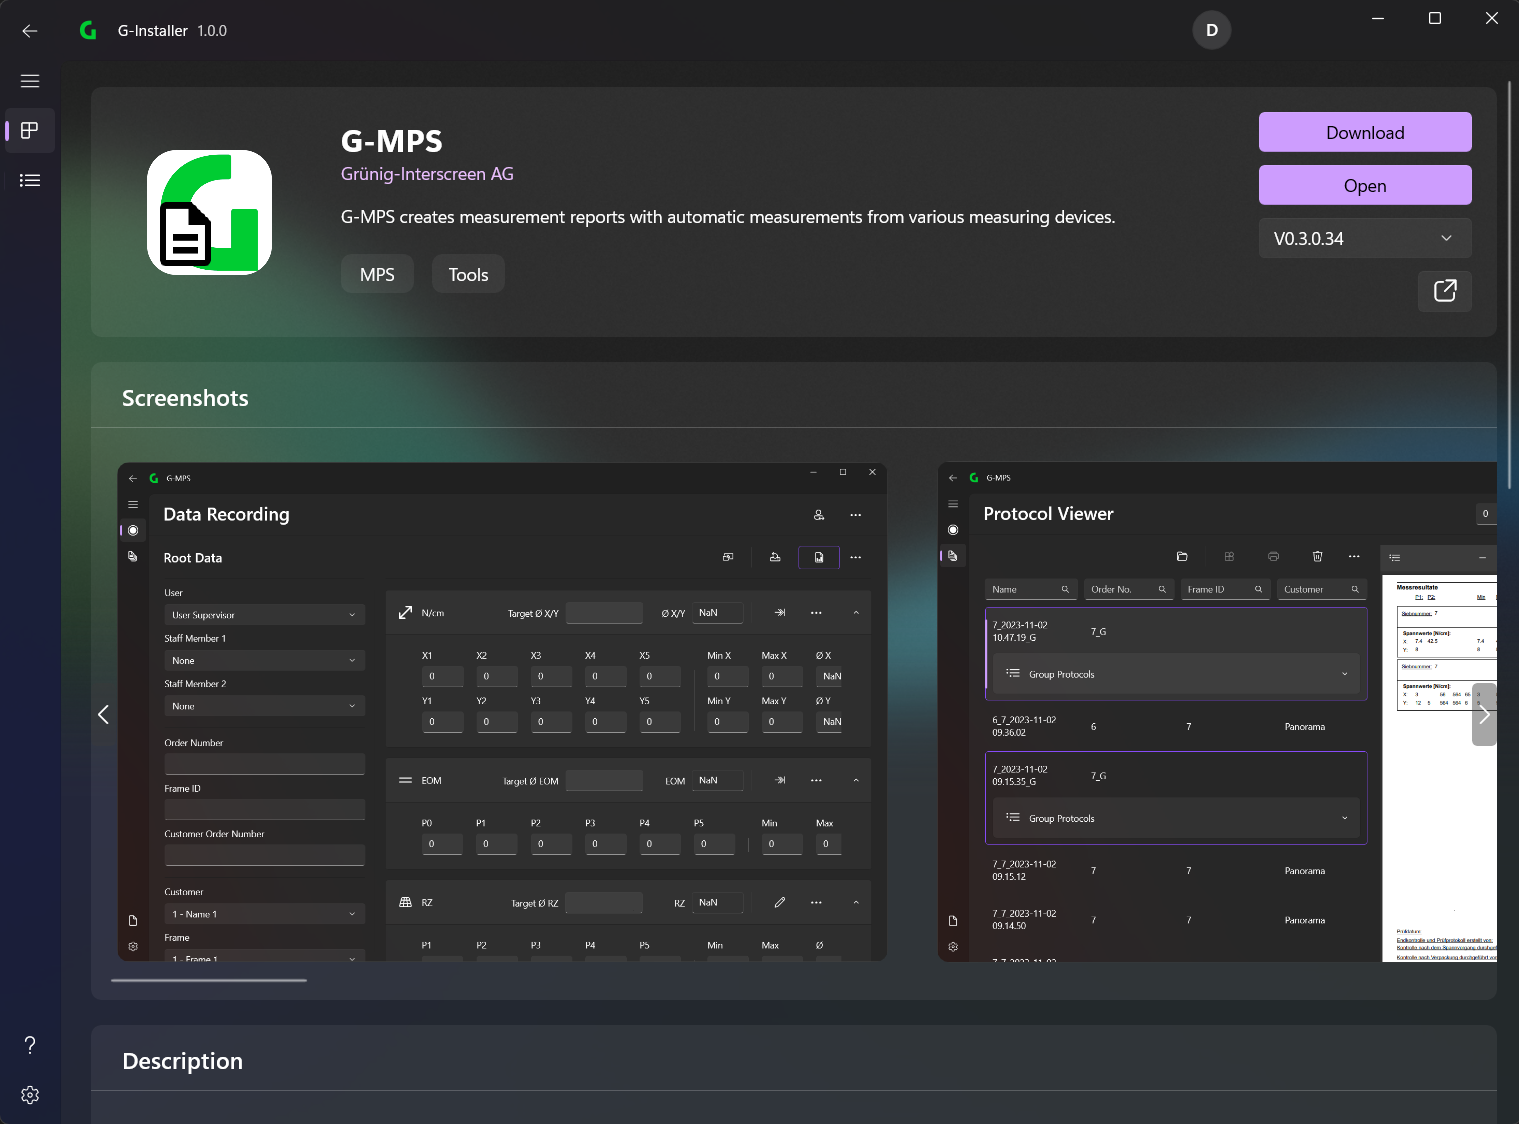Select the apps grid sidebar icon
Screen dimensions: 1519x1124
coord(30,131)
